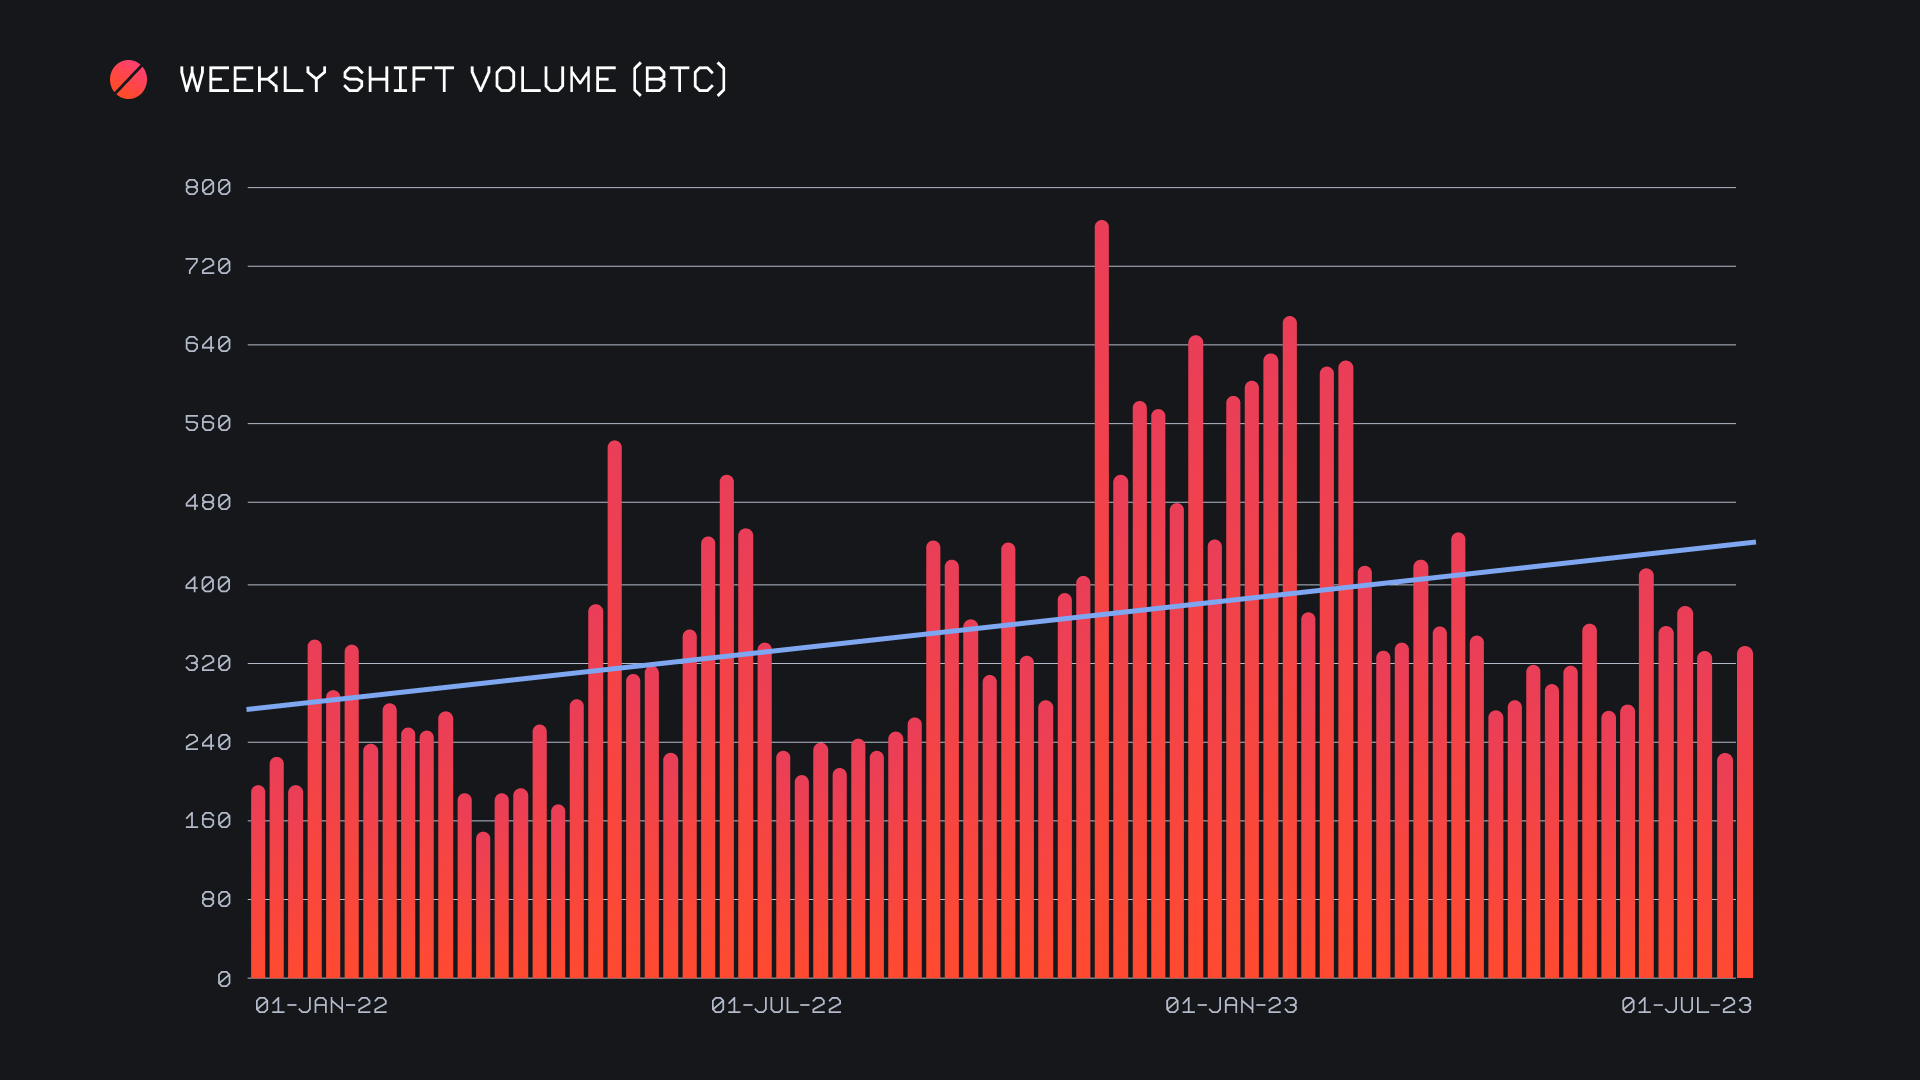Click the 01-JAN-23 x-axis date label
The height and width of the screenshot is (1080, 1920).
coord(1231,1006)
